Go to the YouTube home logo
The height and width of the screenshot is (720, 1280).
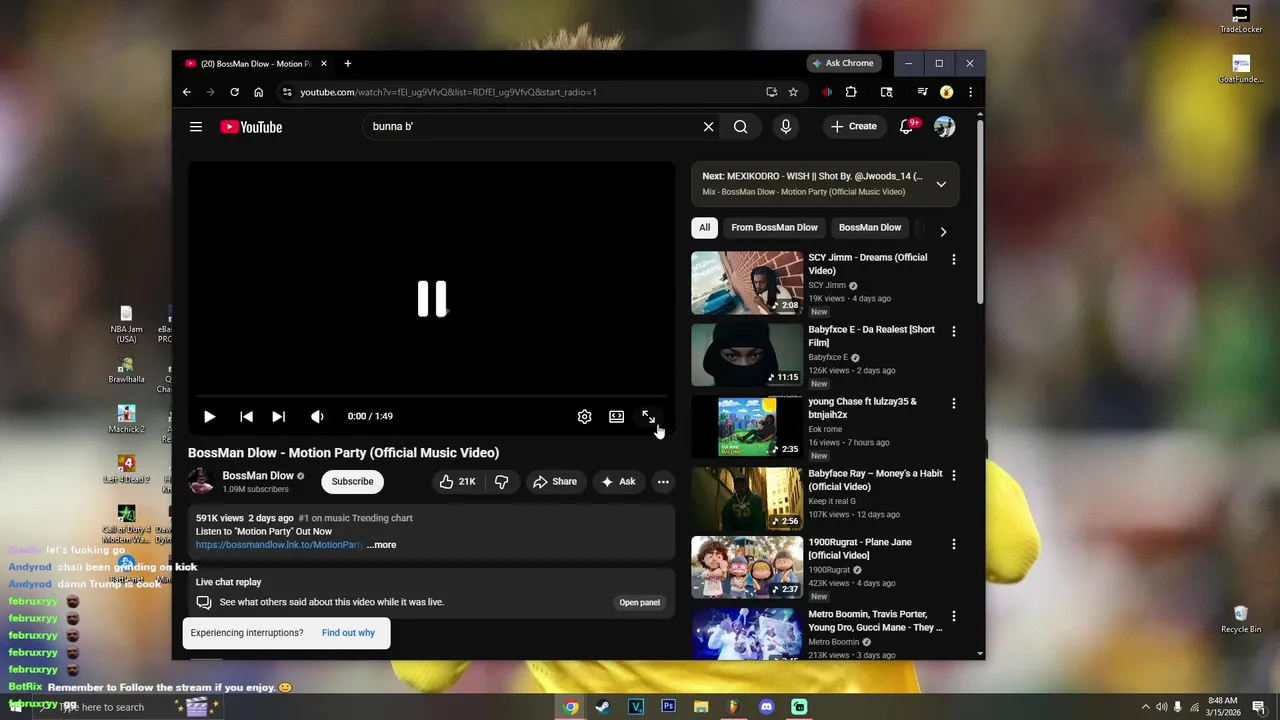tap(251, 127)
